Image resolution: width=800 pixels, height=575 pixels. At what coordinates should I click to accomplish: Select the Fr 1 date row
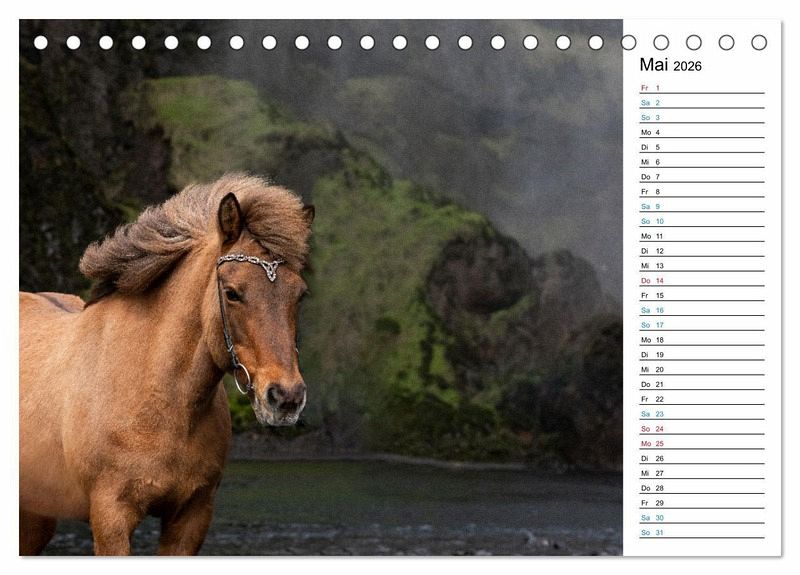click(x=701, y=88)
